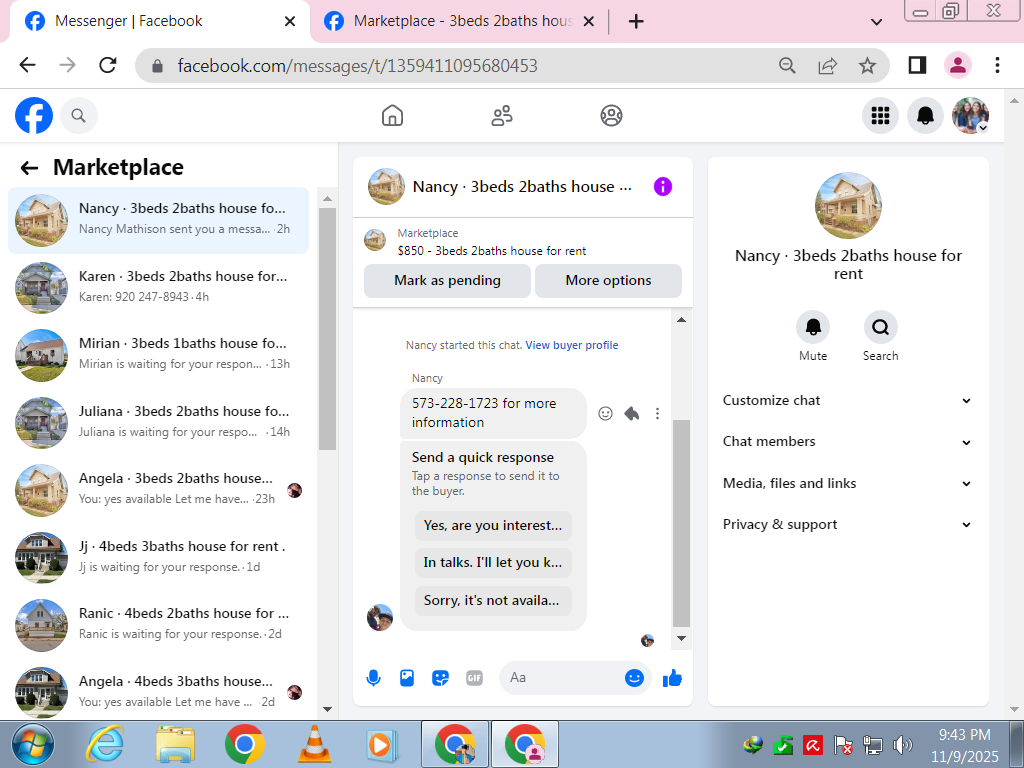
Task: Open Mirian's 3beds 1baths conversation
Action: point(159,355)
